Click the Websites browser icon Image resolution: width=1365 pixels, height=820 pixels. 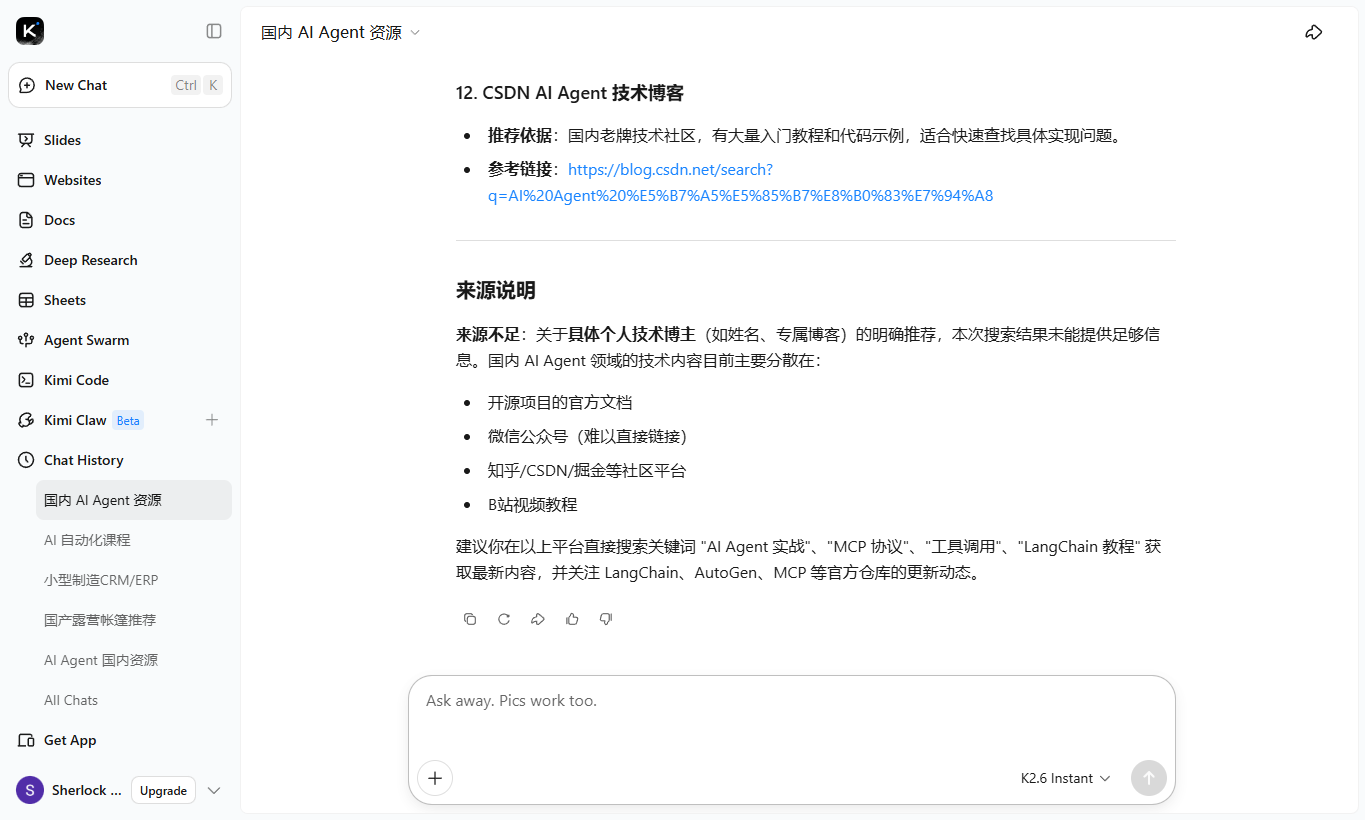tap(26, 180)
